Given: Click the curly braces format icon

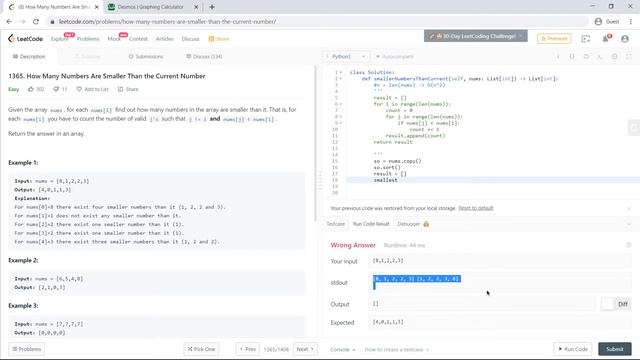Looking at the screenshot, I should pyautogui.click(x=572, y=56).
